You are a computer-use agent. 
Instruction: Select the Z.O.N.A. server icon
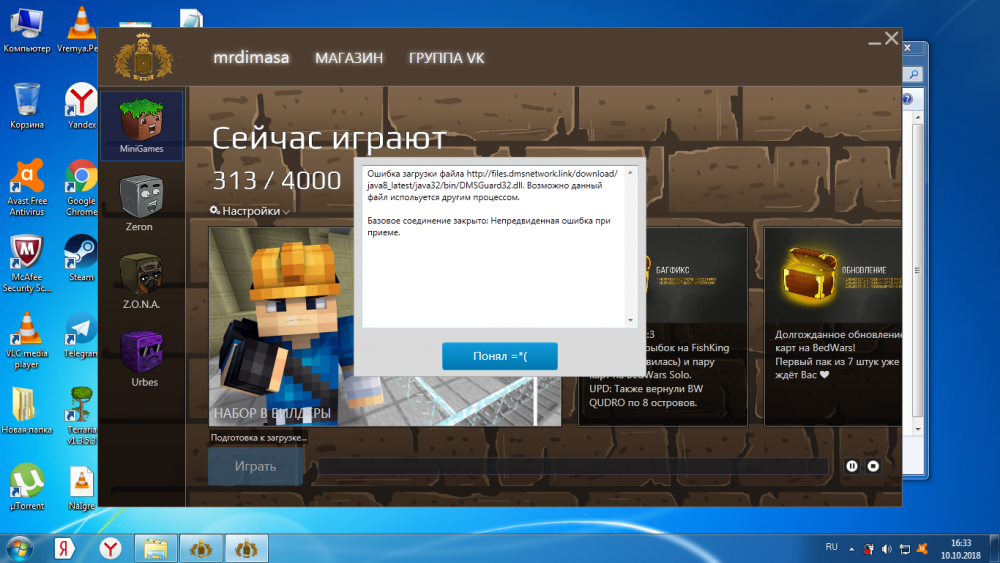coord(141,280)
